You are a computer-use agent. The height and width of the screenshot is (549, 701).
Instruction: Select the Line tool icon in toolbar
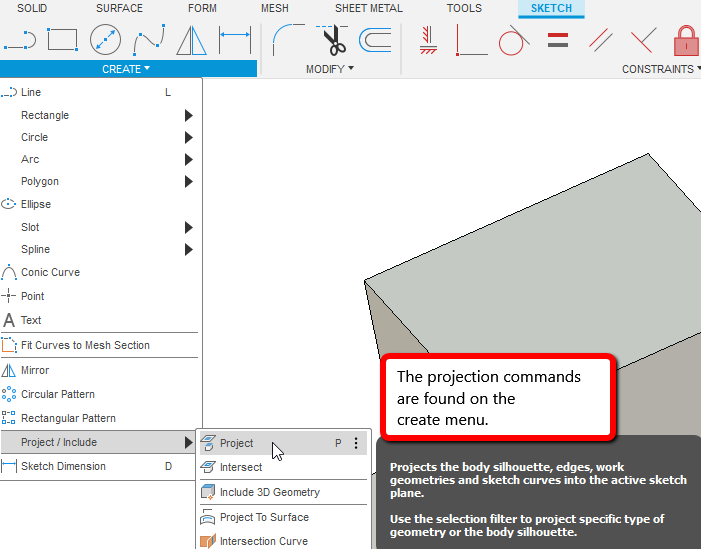(20, 40)
